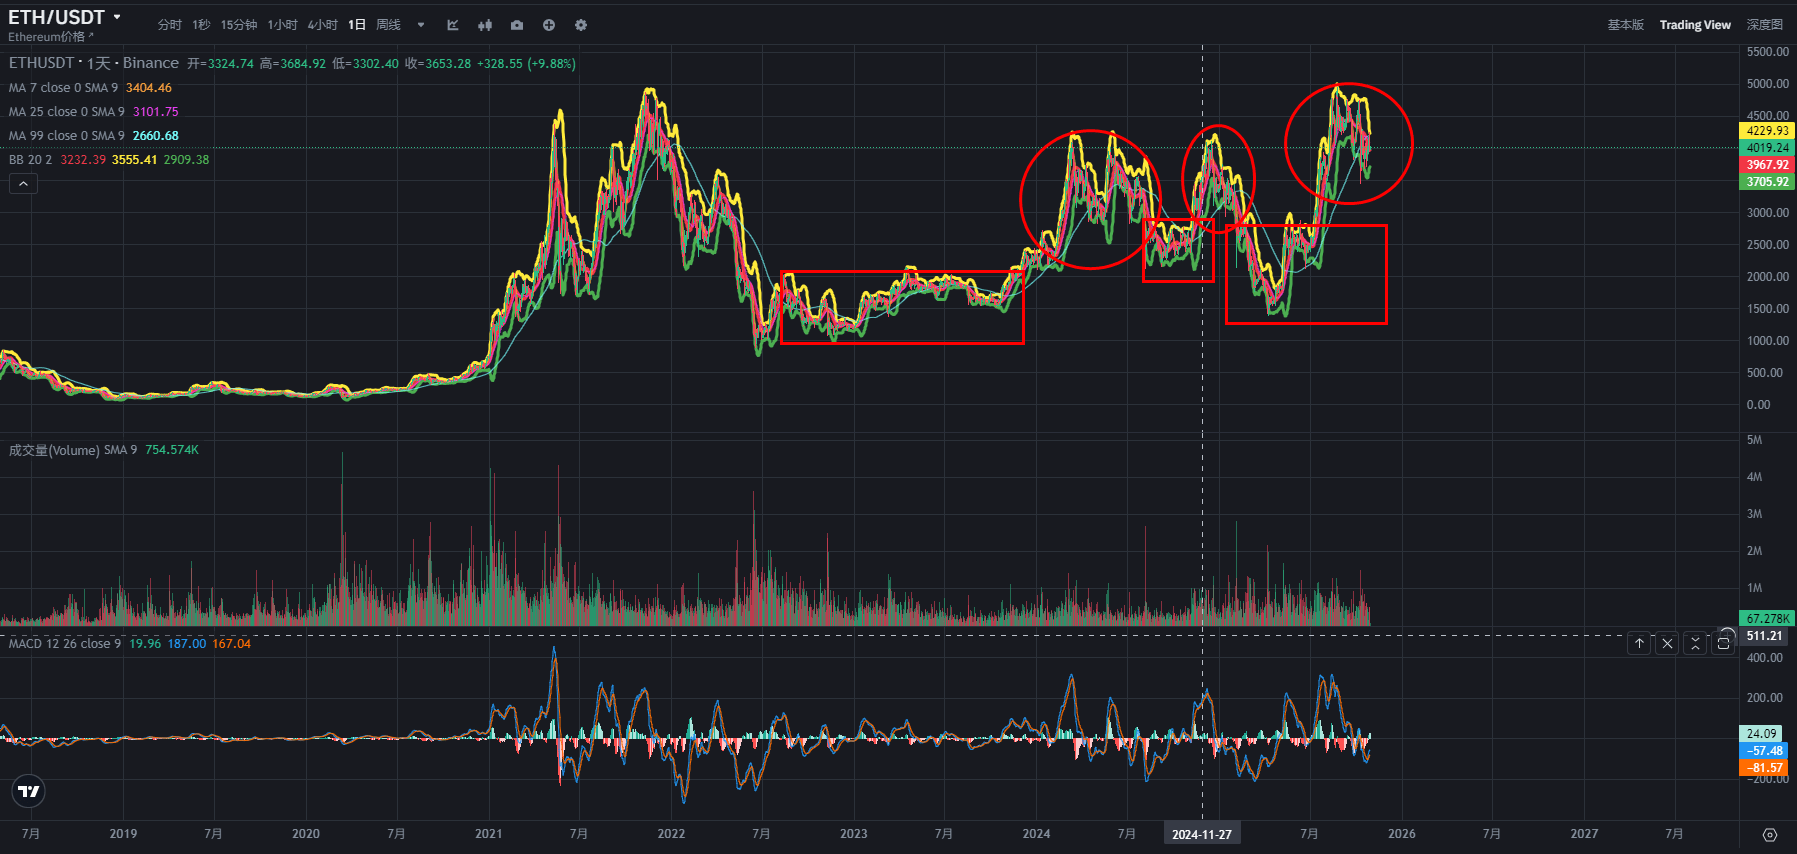Collapse the indicator legend with chevron button
The image size is (1797, 854).
(x=23, y=184)
